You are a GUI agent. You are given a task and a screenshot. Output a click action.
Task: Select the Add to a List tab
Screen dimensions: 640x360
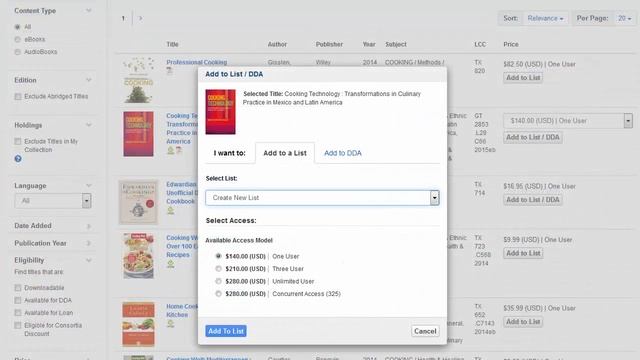(x=284, y=153)
